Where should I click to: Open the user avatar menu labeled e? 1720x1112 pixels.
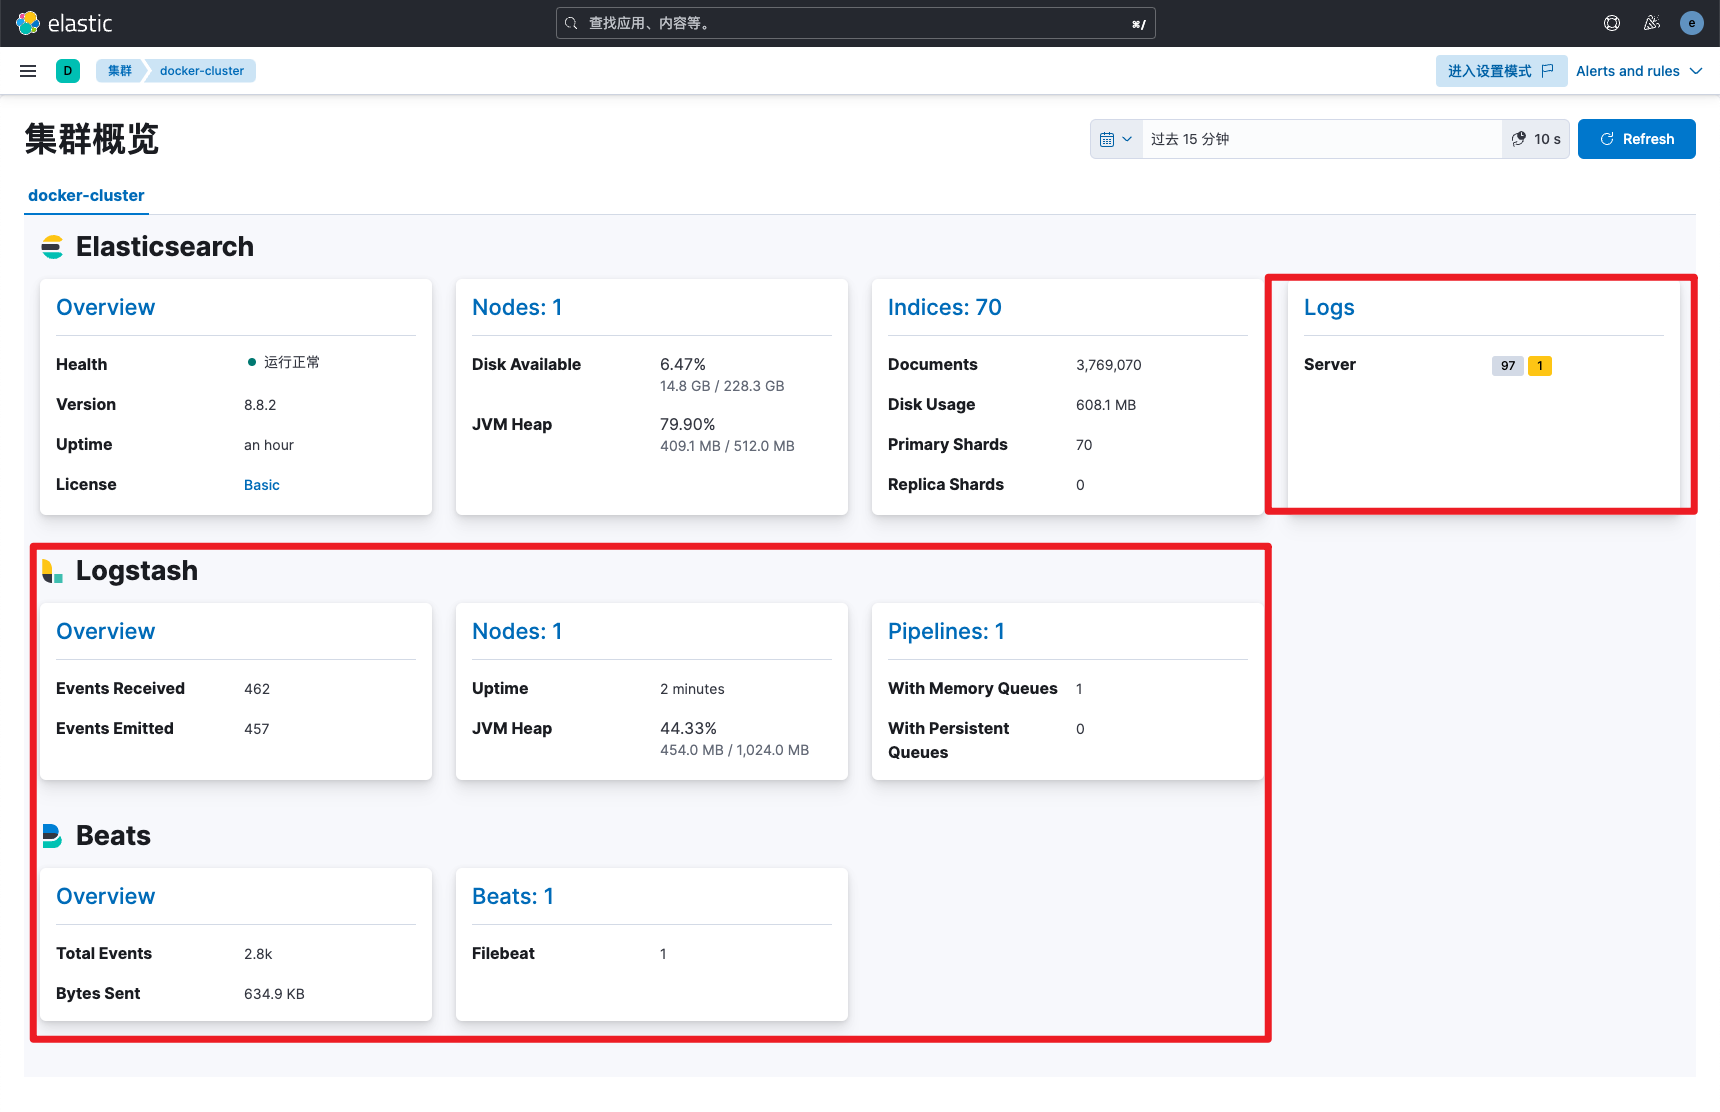click(1692, 23)
